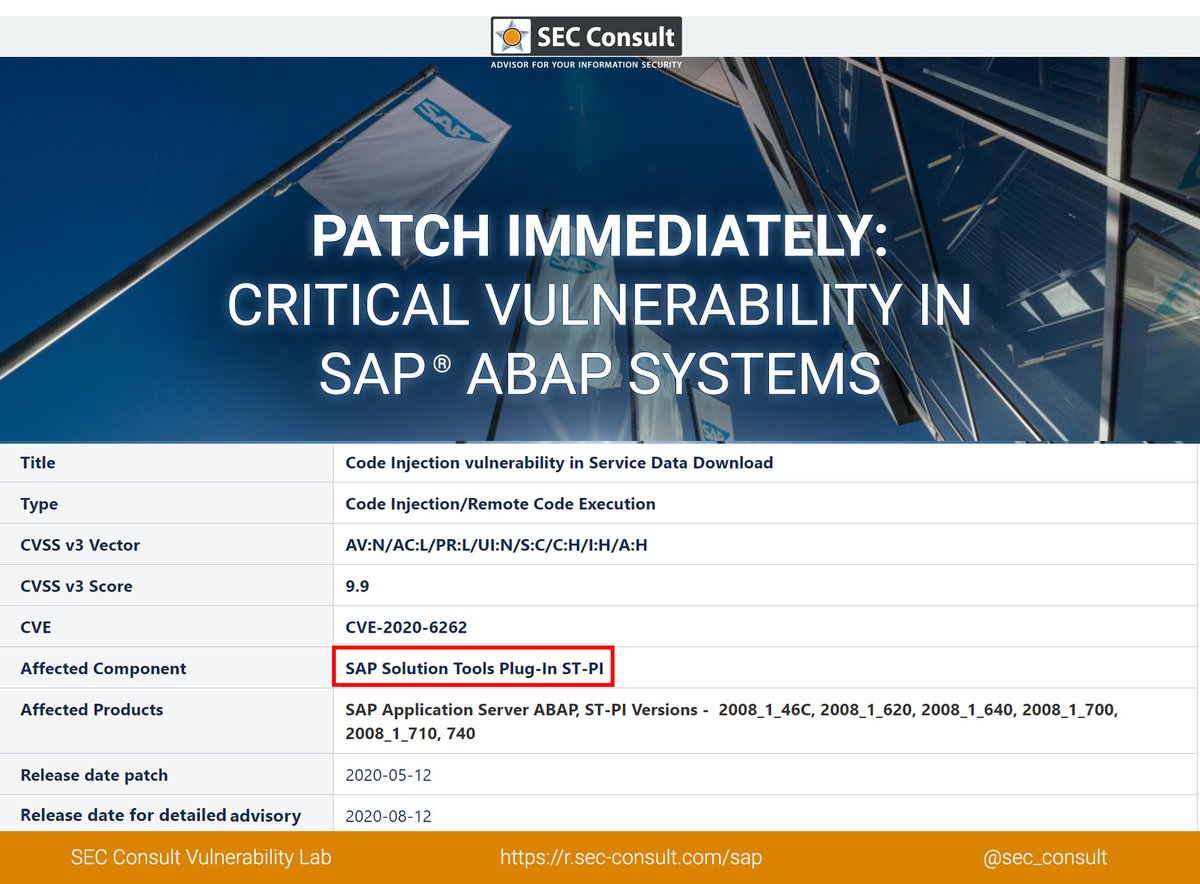Click the SEC Consult company name text
Viewport: 1200px width, 884px height.
(607, 38)
